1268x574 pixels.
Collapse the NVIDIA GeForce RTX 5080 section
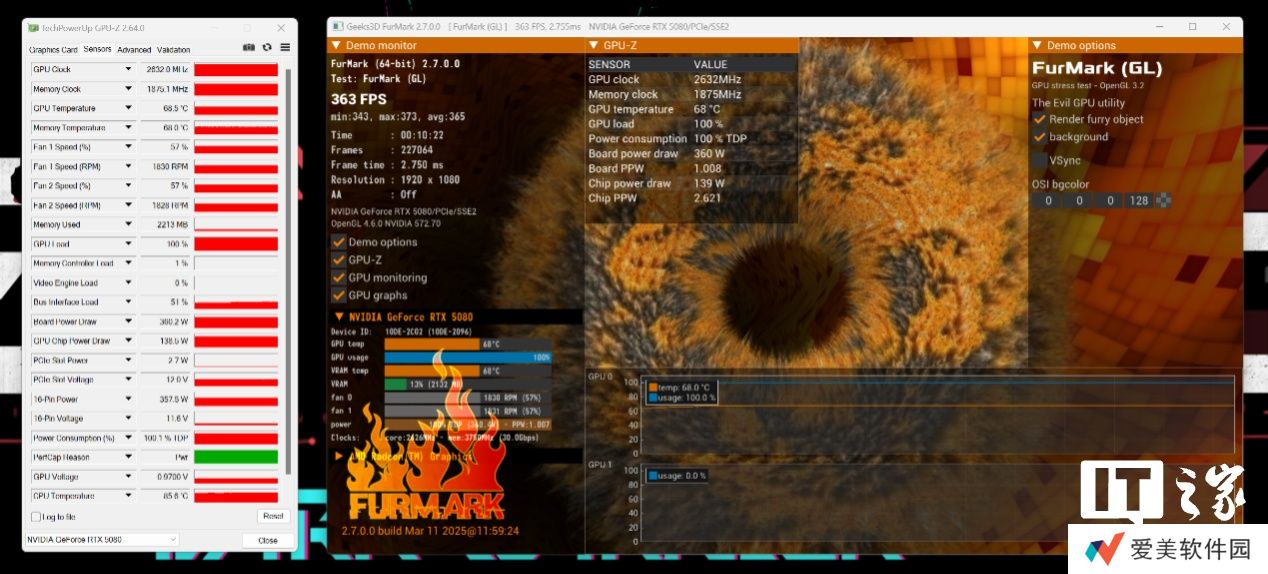coord(338,317)
